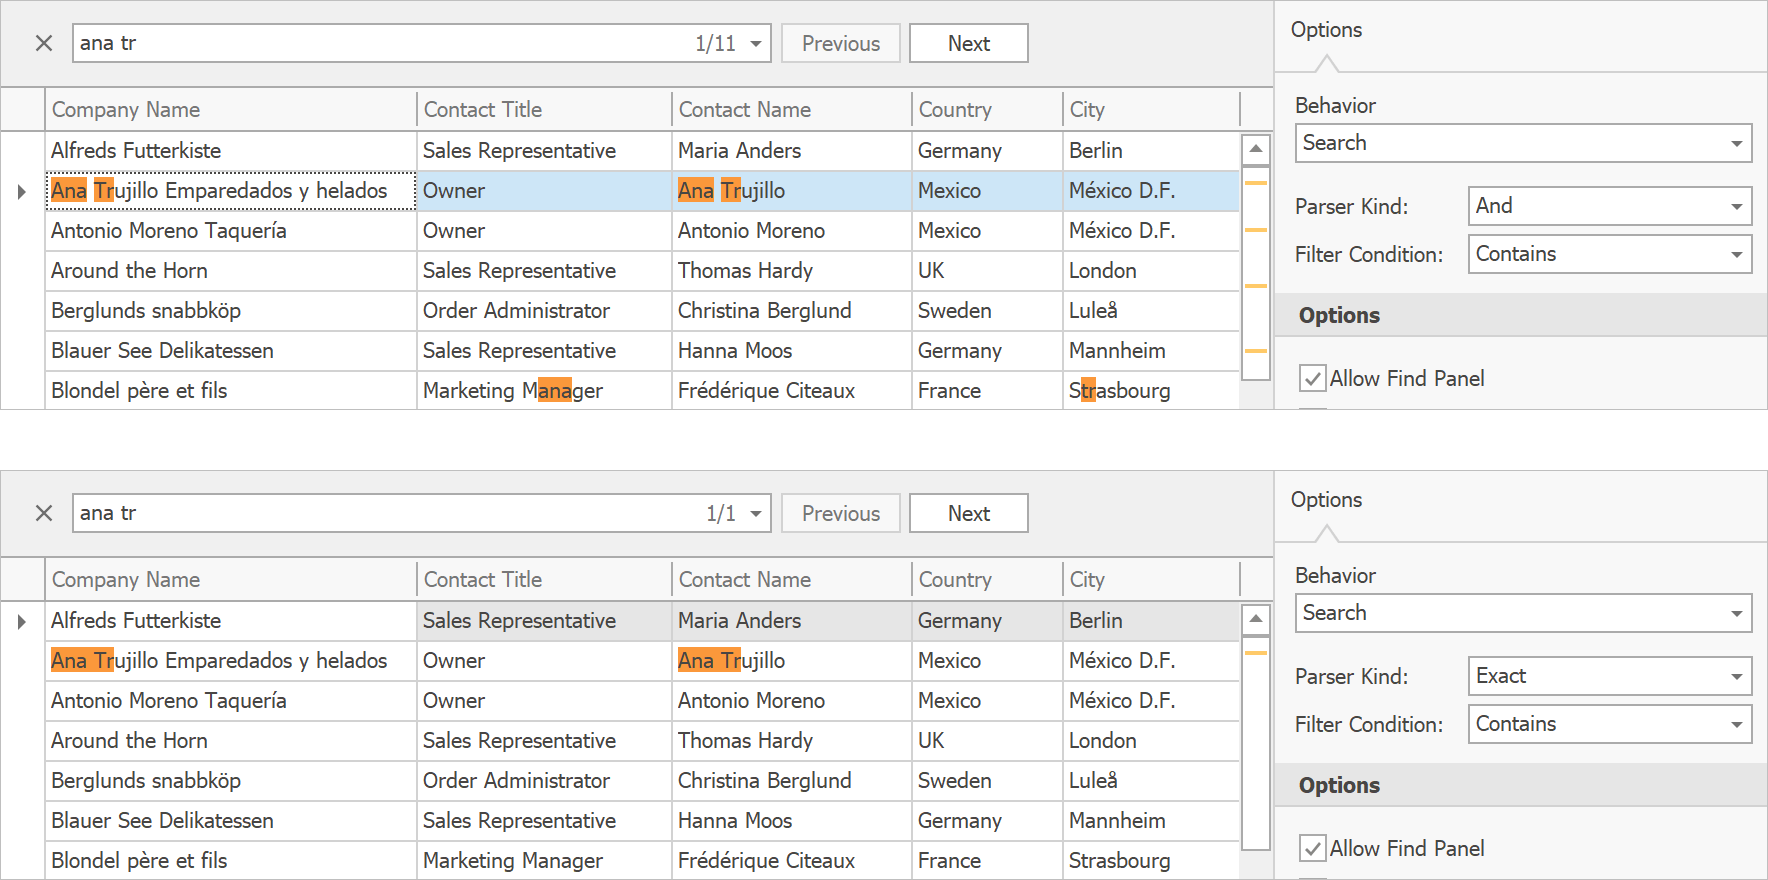The image size is (1768, 880).
Task: Sort by Company Name column in top grid
Action: pos(230,110)
